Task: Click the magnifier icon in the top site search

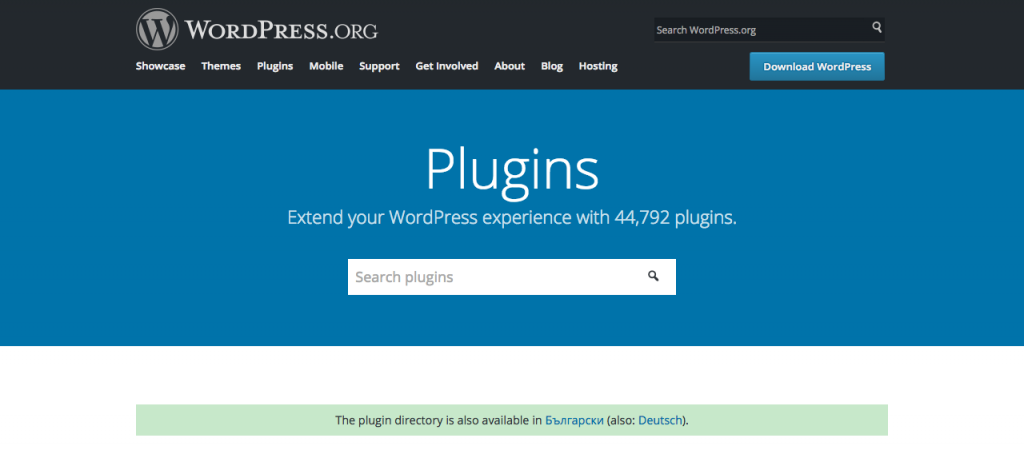Action: (876, 27)
